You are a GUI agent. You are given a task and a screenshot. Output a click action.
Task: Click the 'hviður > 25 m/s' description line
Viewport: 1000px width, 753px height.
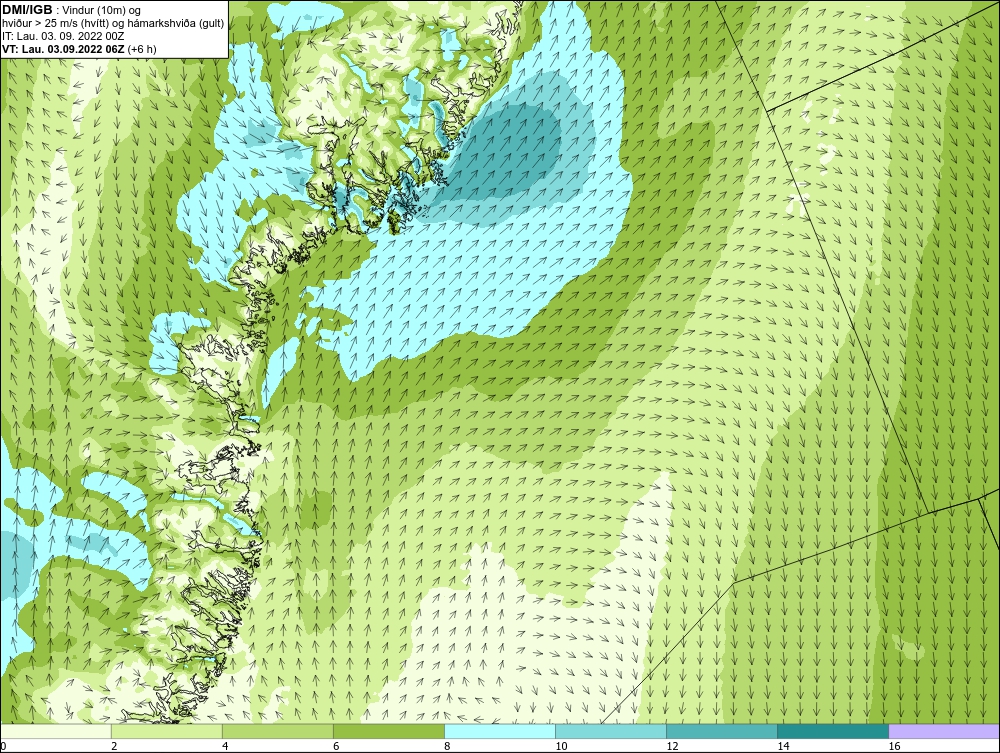(x=113, y=24)
